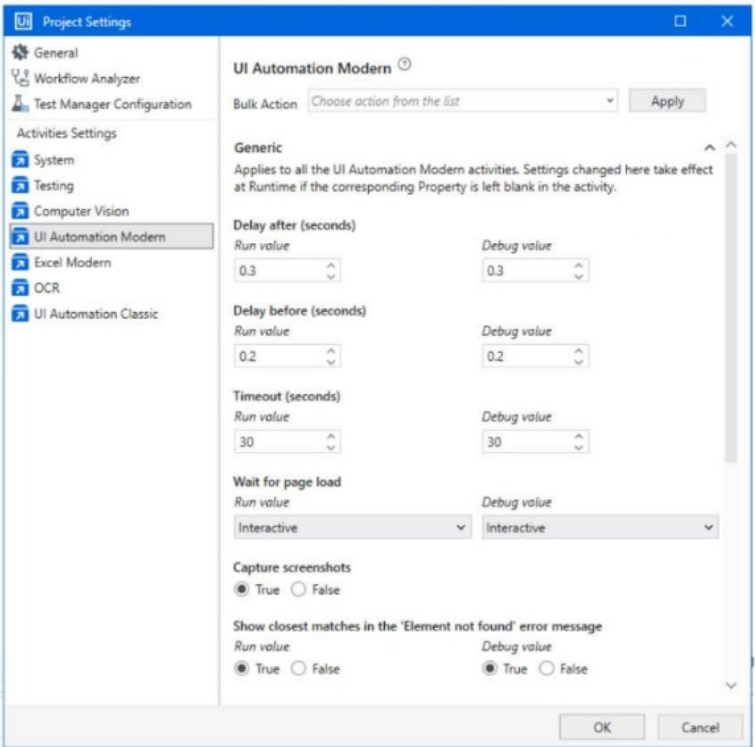Viewport: 755px width, 747px height.
Task: Click the help icon beside UI Automation Modern
Action: click(404, 64)
